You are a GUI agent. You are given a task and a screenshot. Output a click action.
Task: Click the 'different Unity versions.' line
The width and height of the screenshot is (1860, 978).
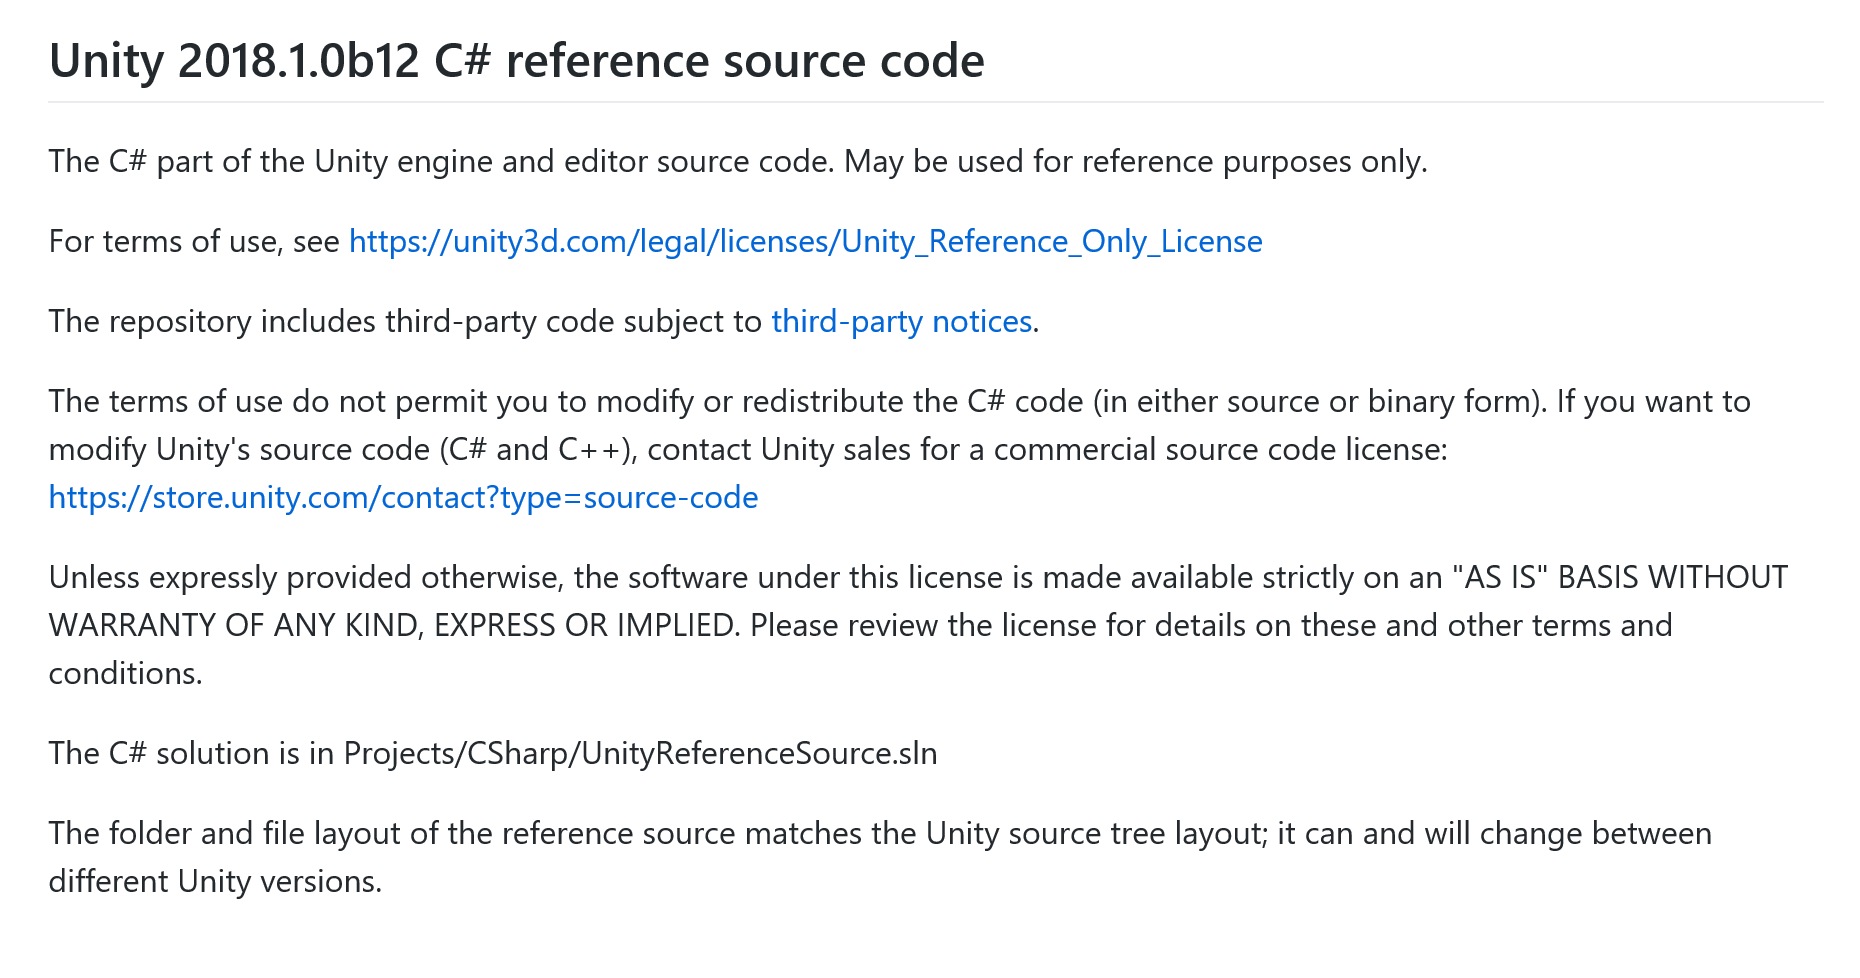(215, 882)
